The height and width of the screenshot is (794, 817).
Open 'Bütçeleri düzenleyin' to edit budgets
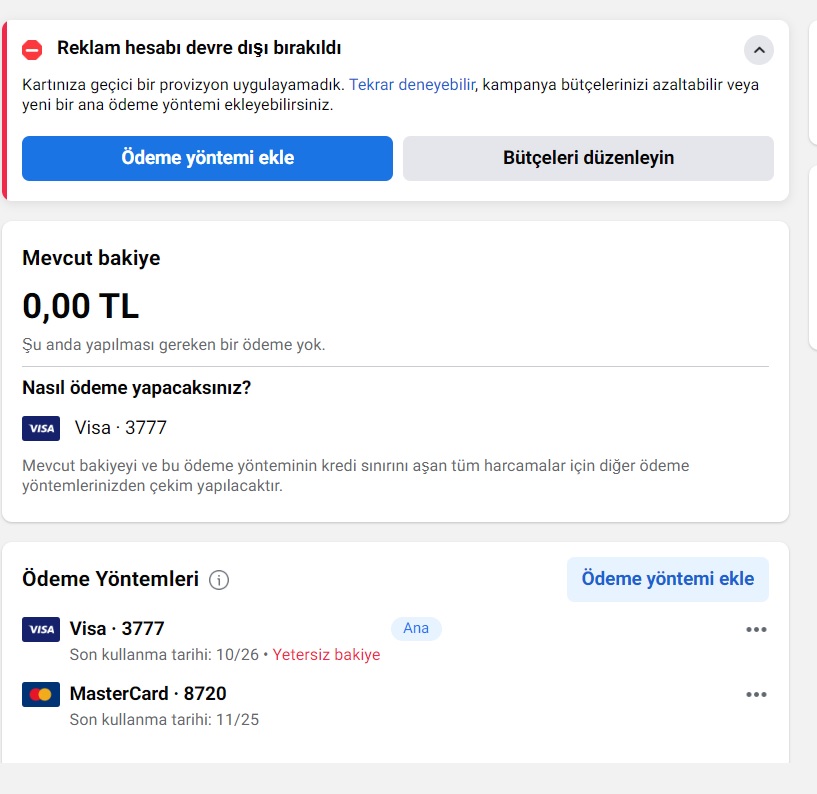588,158
